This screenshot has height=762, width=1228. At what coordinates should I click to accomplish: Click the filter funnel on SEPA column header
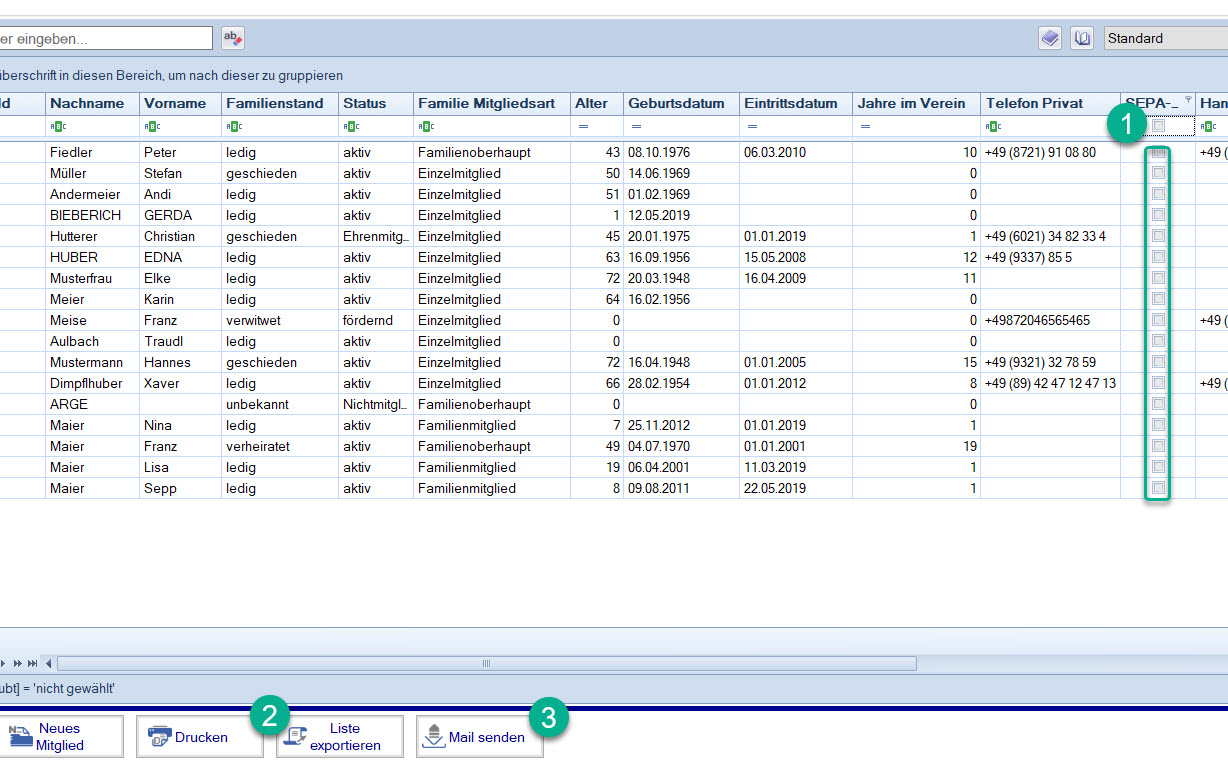(1188, 100)
